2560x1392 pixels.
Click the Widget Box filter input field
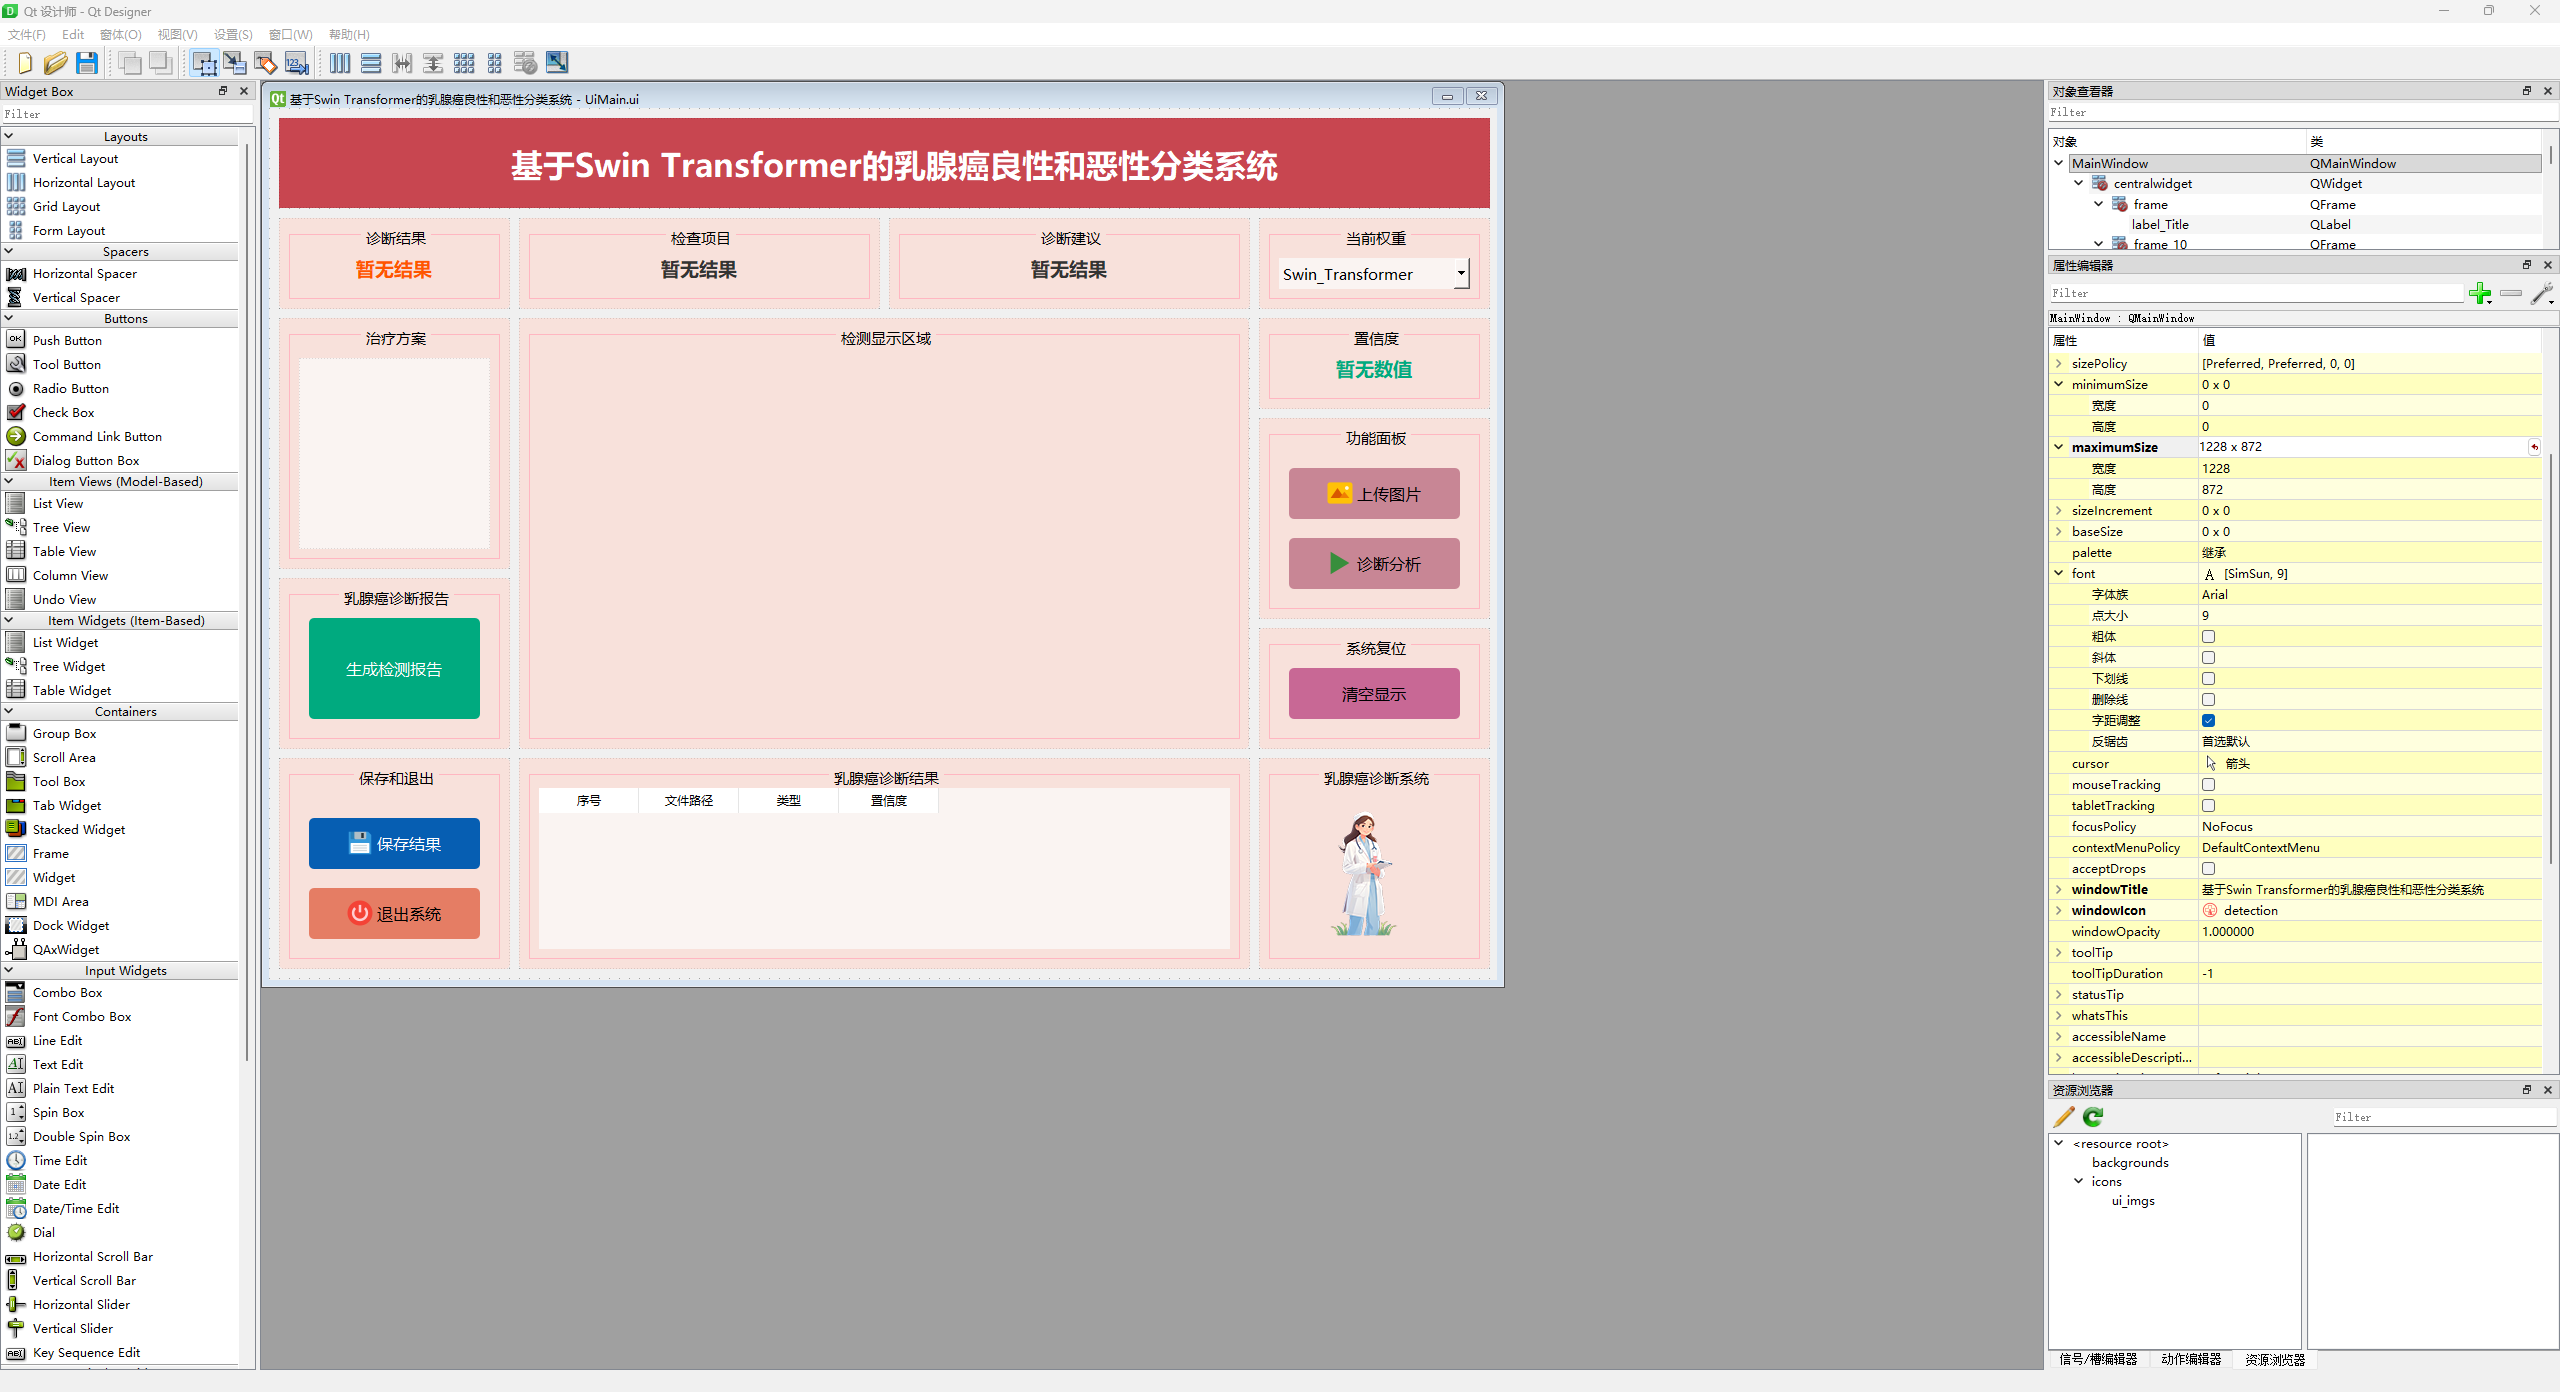pos(125,114)
